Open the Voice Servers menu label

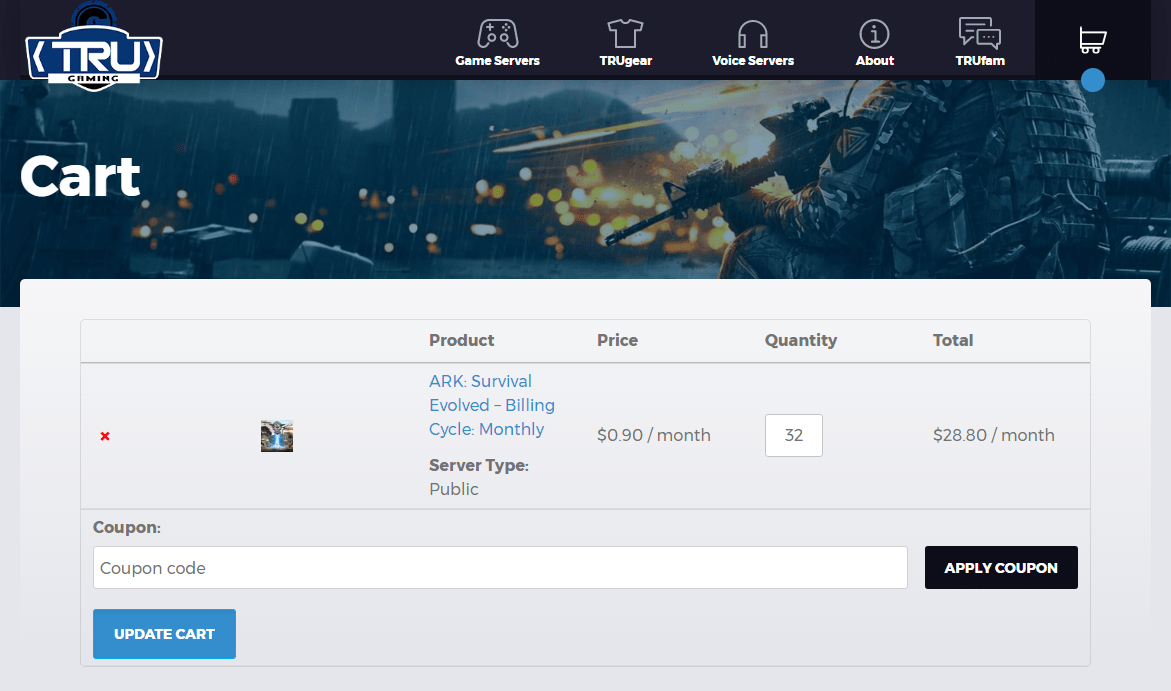coord(753,61)
